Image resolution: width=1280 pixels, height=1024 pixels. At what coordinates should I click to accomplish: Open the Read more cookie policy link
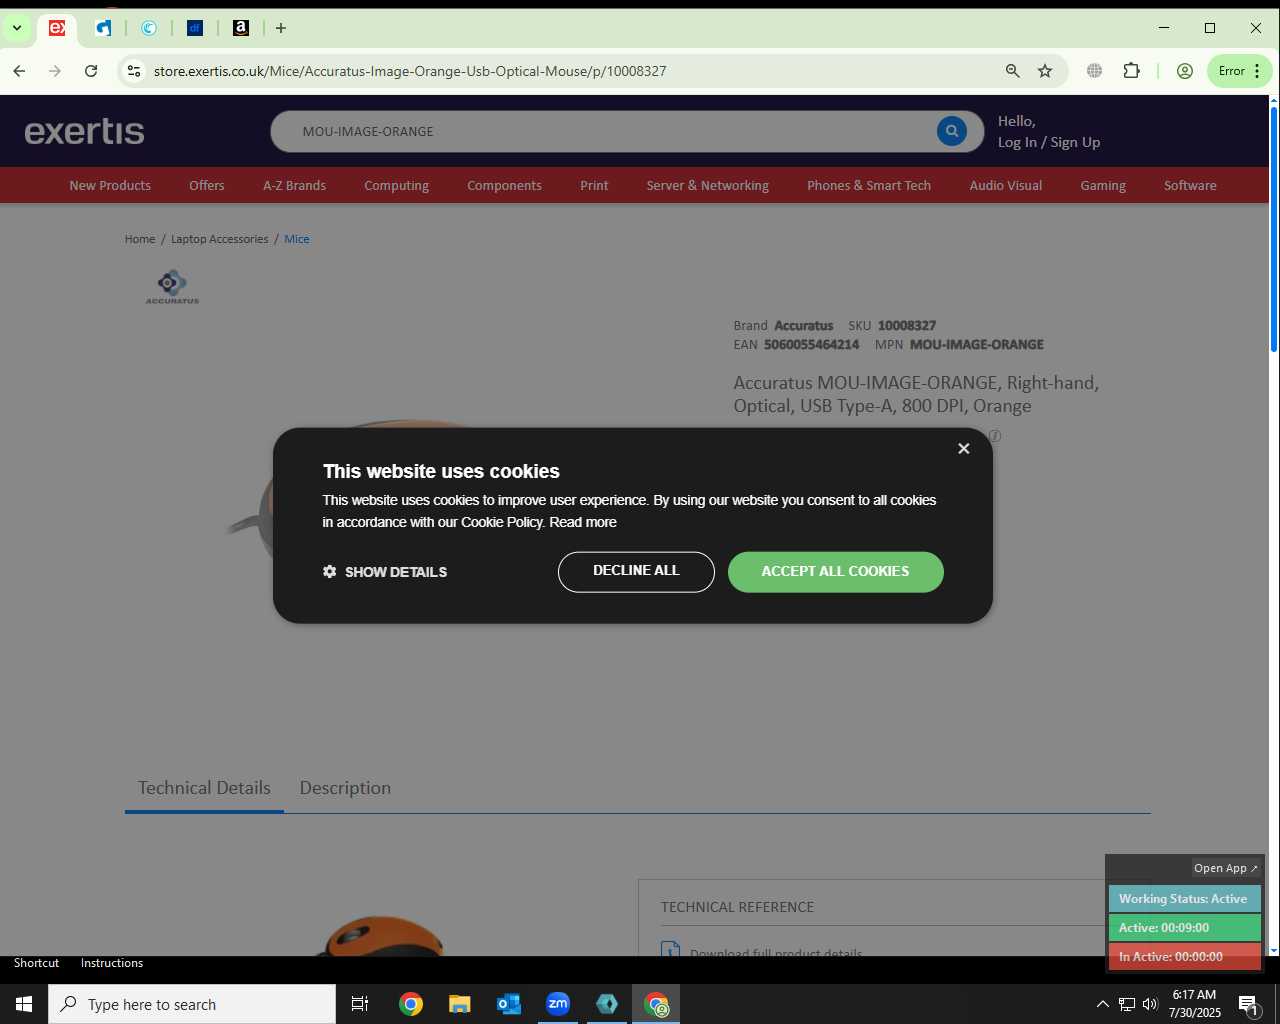(x=583, y=522)
